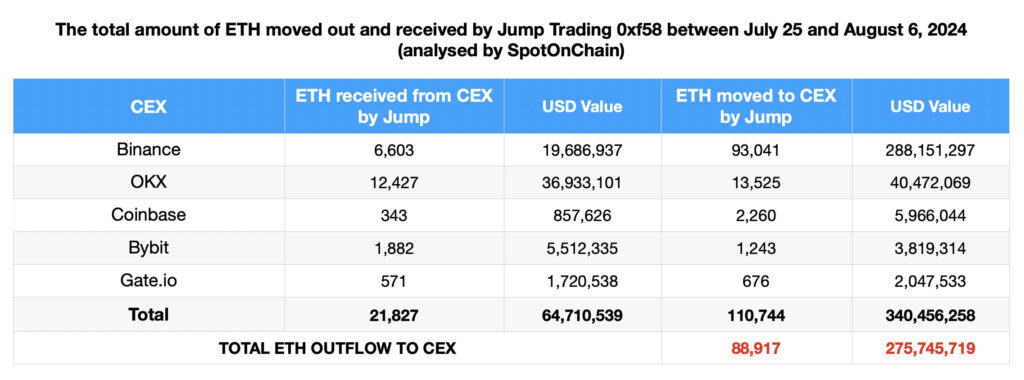1024x380 pixels.
Task: Click the 'ETH moved to CEX' header
Action: click(x=756, y=106)
